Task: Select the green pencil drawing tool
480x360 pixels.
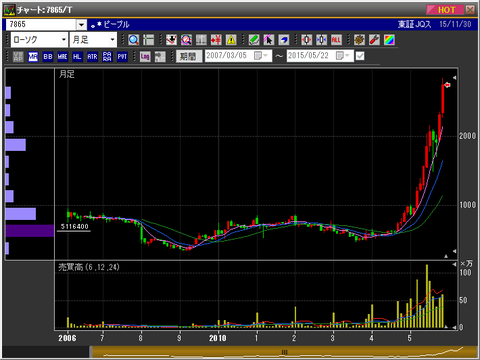Action: [x=254, y=40]
